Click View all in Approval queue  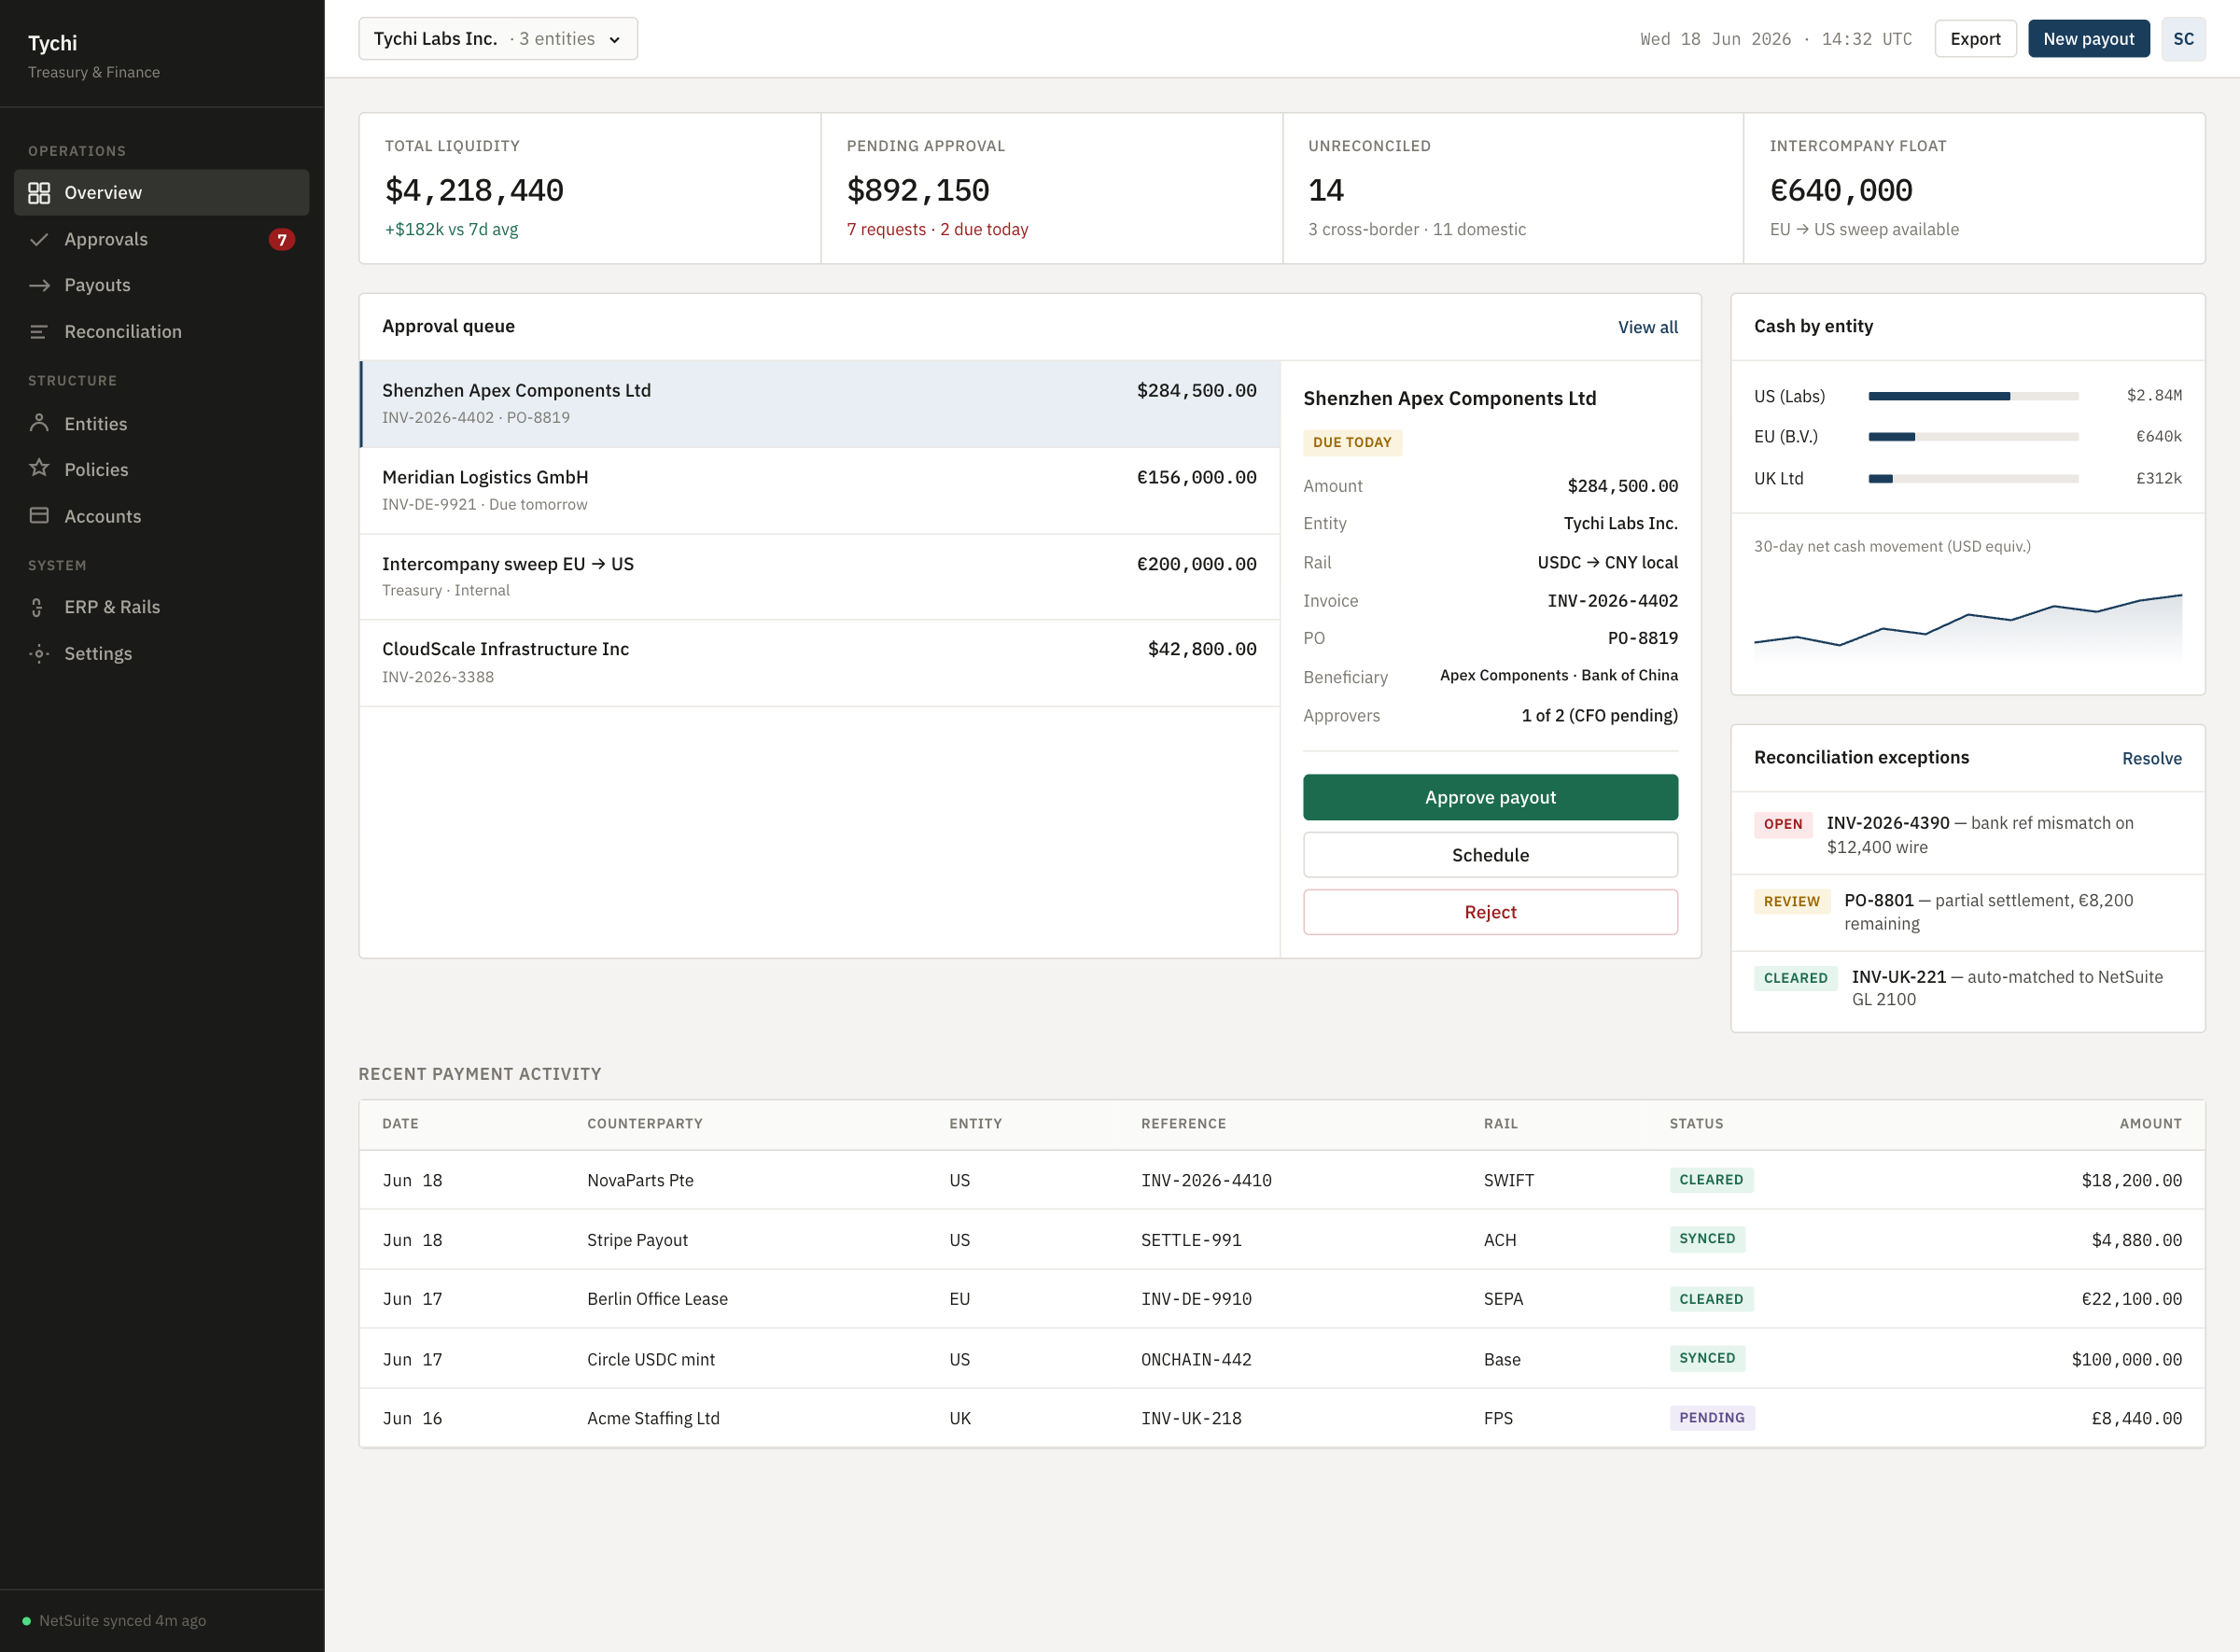click(x=1648, y=327)
